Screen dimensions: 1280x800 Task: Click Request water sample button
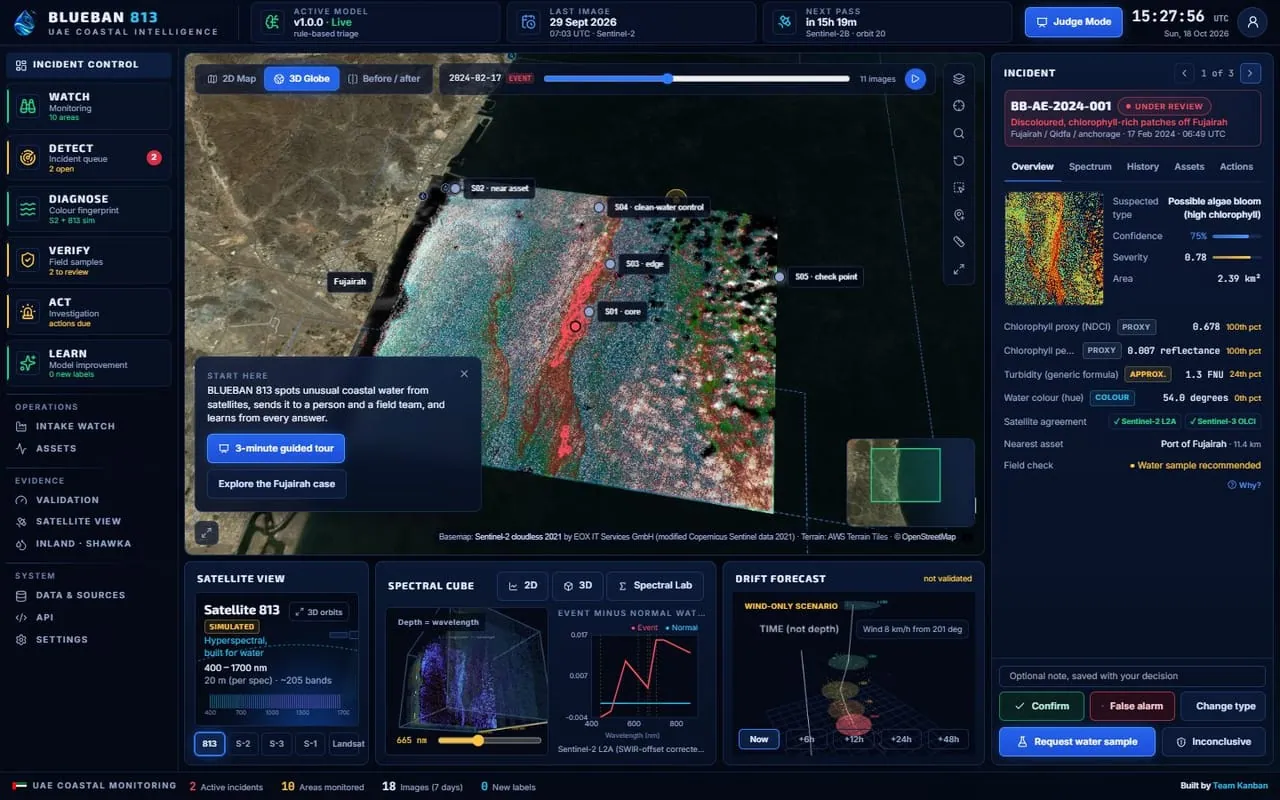click(1077, 742)
